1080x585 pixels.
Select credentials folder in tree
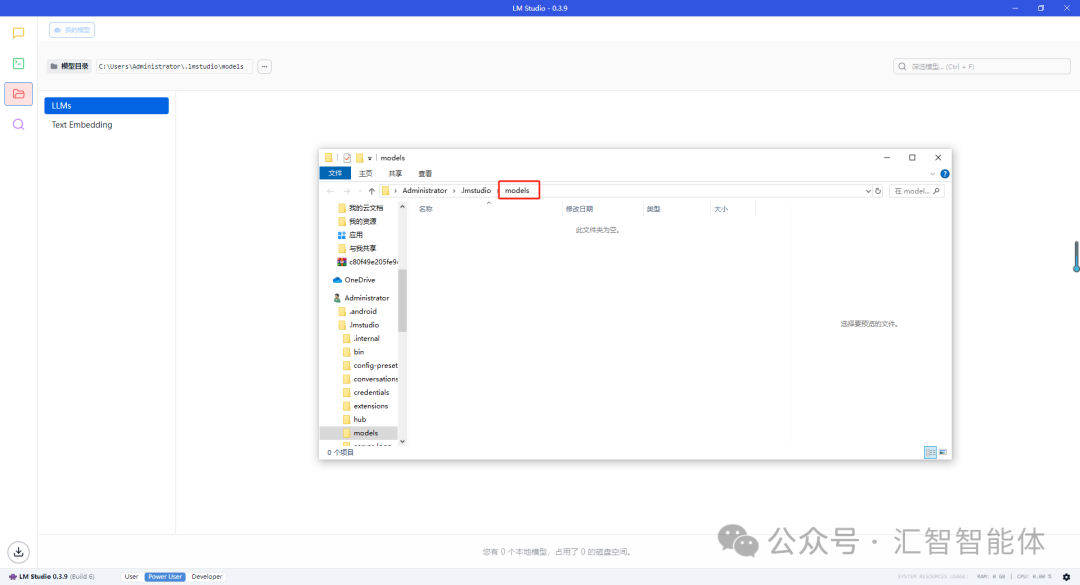coord(366,393)
